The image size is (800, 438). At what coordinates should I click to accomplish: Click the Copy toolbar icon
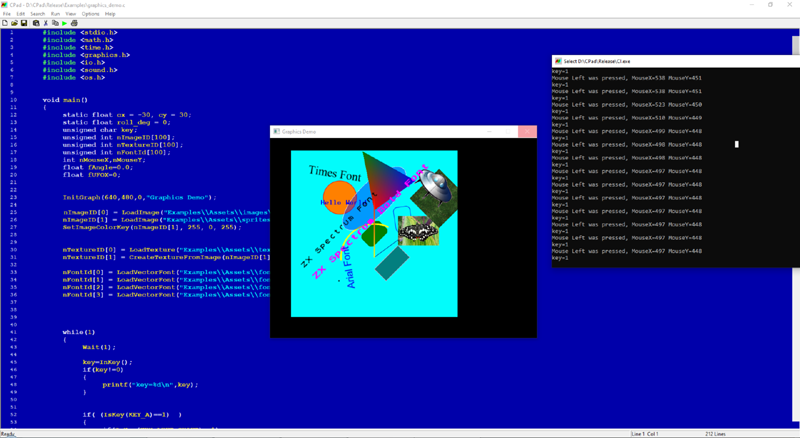[x=54, y=22]
